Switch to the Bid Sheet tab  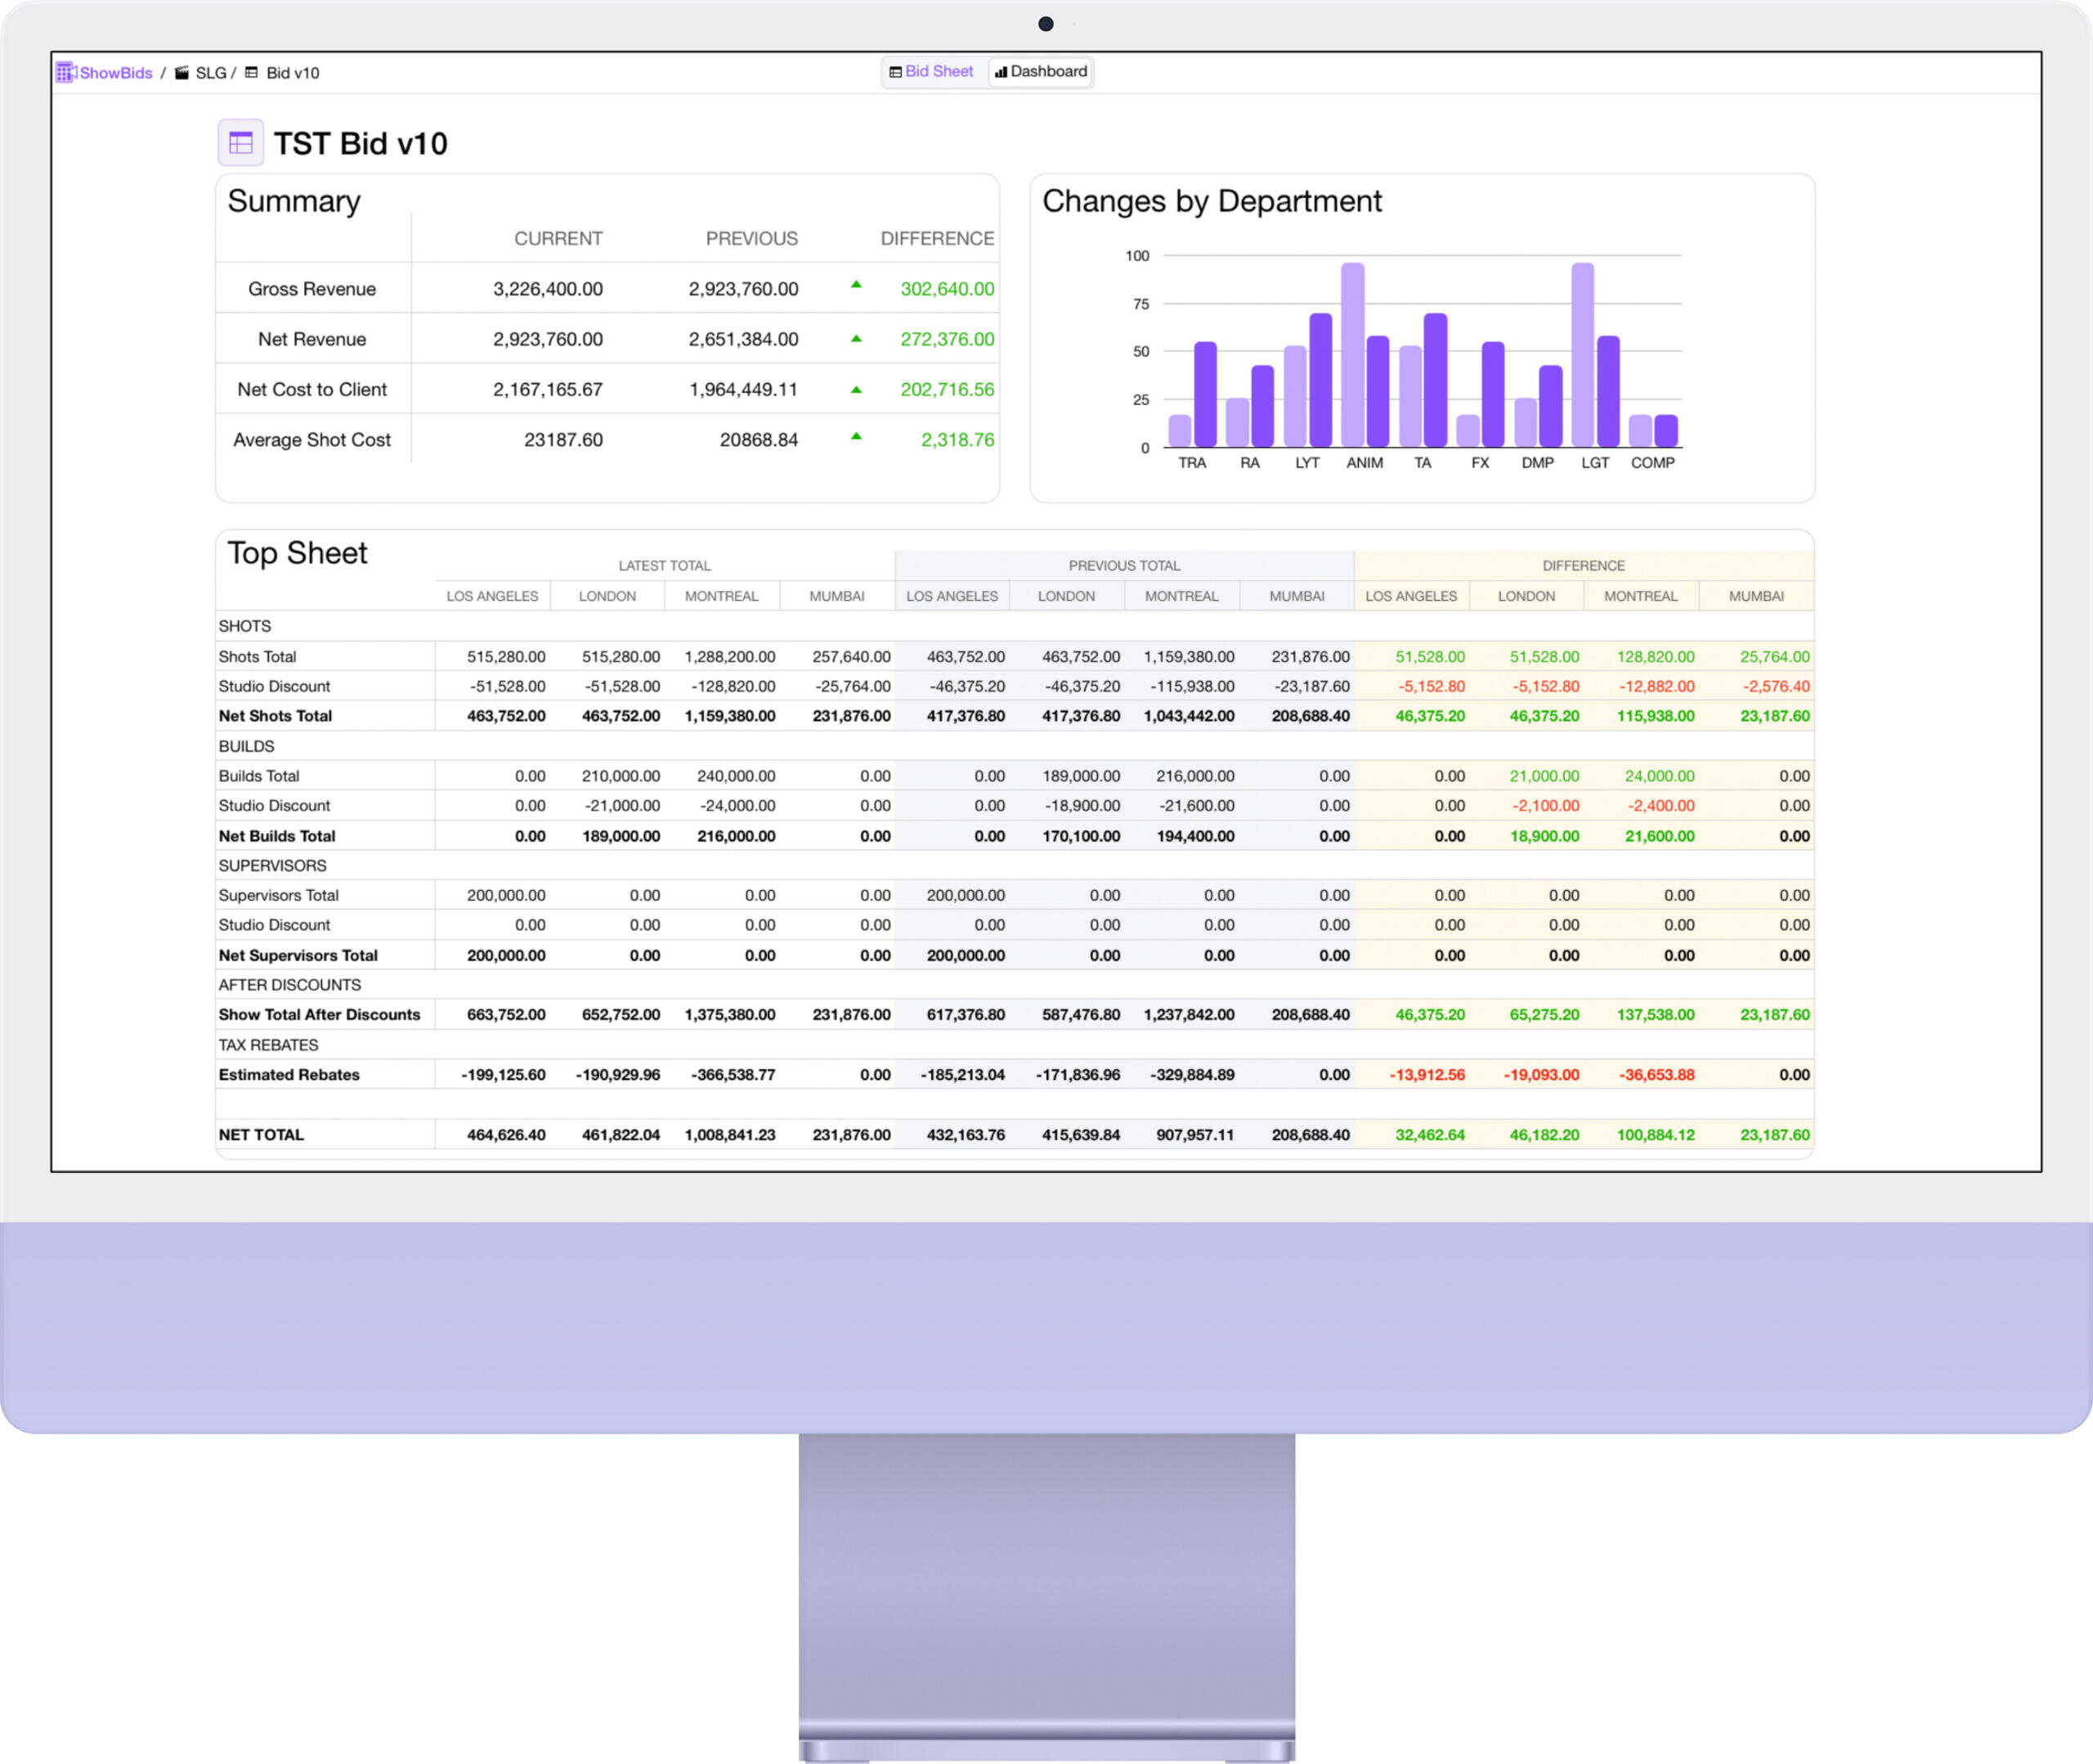[931, 72]
